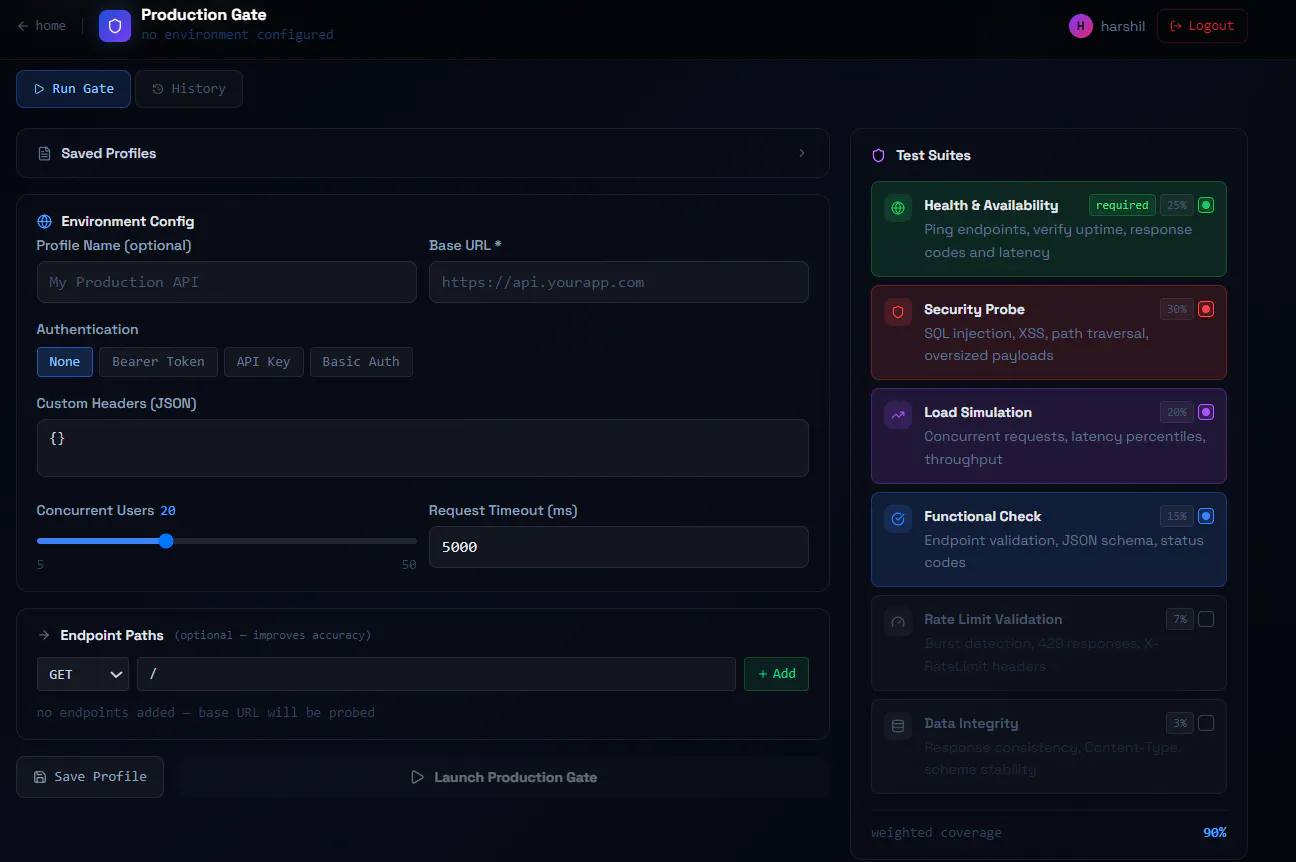Viewport: 1296px width, 862px height.
Task: Click the 90% weighted coverage value
Action: click(x=1215, y=833)
